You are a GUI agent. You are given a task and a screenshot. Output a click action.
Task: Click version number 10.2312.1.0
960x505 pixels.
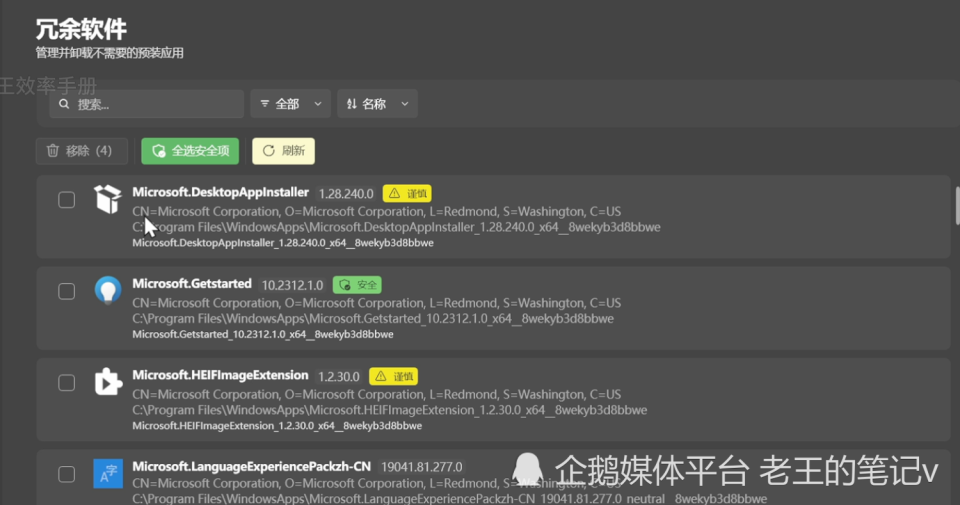(x=292, y=285)
